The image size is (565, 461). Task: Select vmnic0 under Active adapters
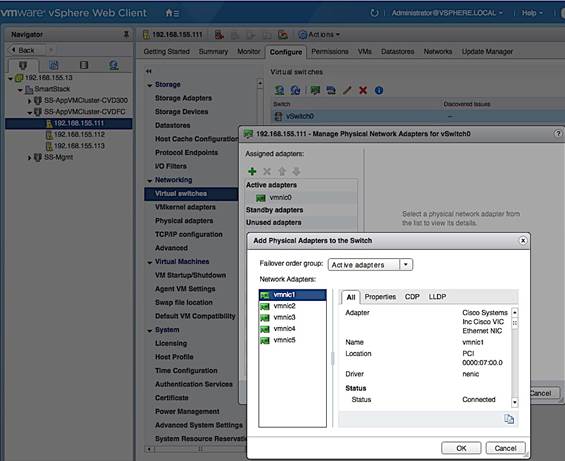[280, 198]
